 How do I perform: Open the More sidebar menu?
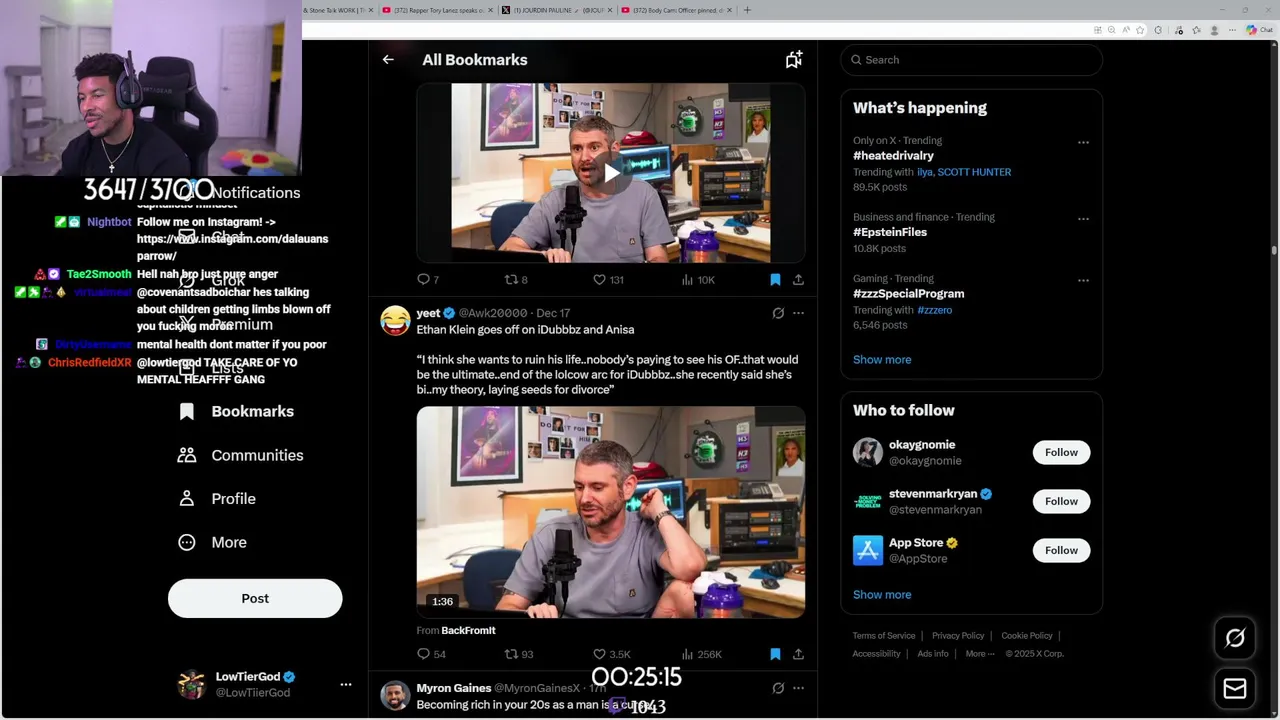[x=212, y=542]
